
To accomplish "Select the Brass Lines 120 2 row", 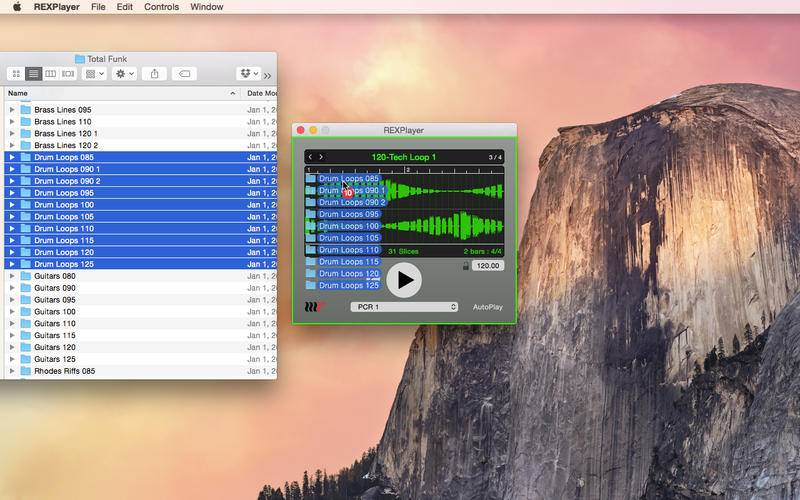I will 140,145.
